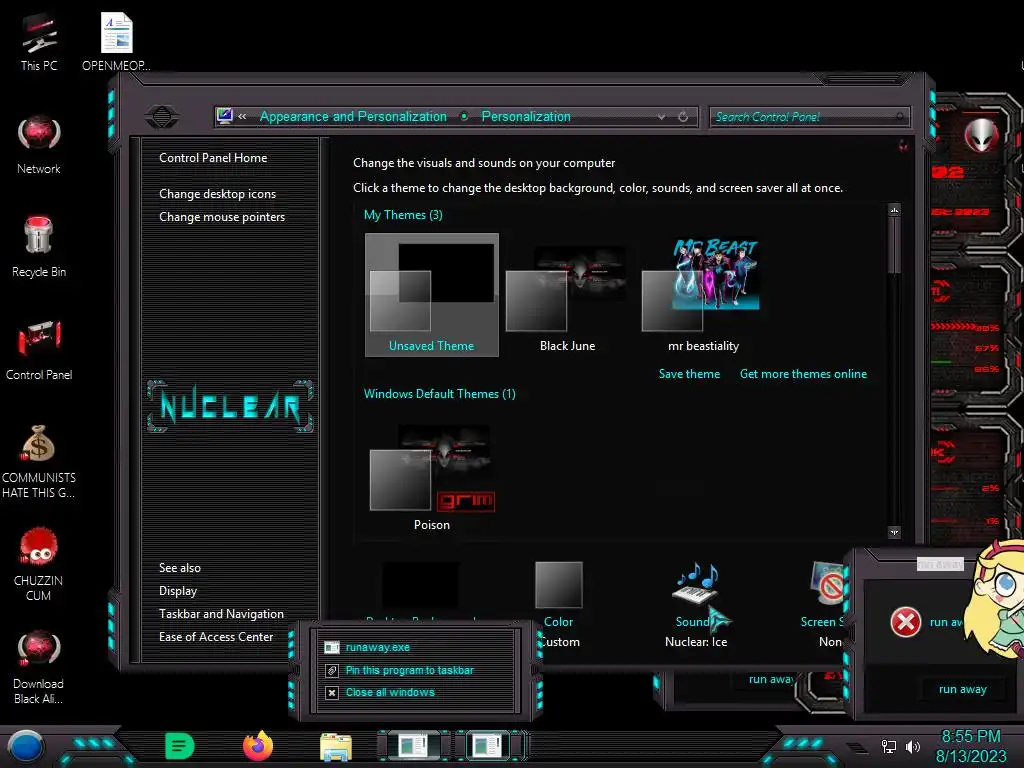Switch to second taskbar window button

point(488,746)
